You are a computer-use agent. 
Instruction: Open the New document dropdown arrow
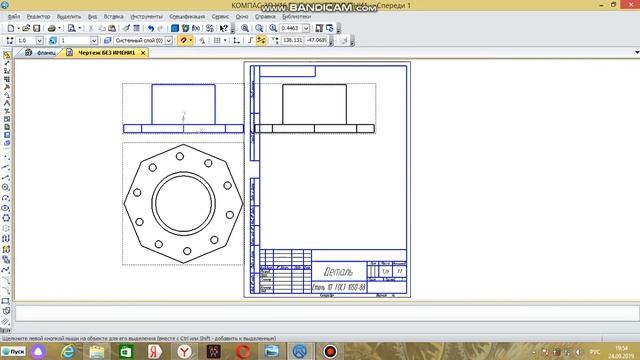(x=18, y=28)
